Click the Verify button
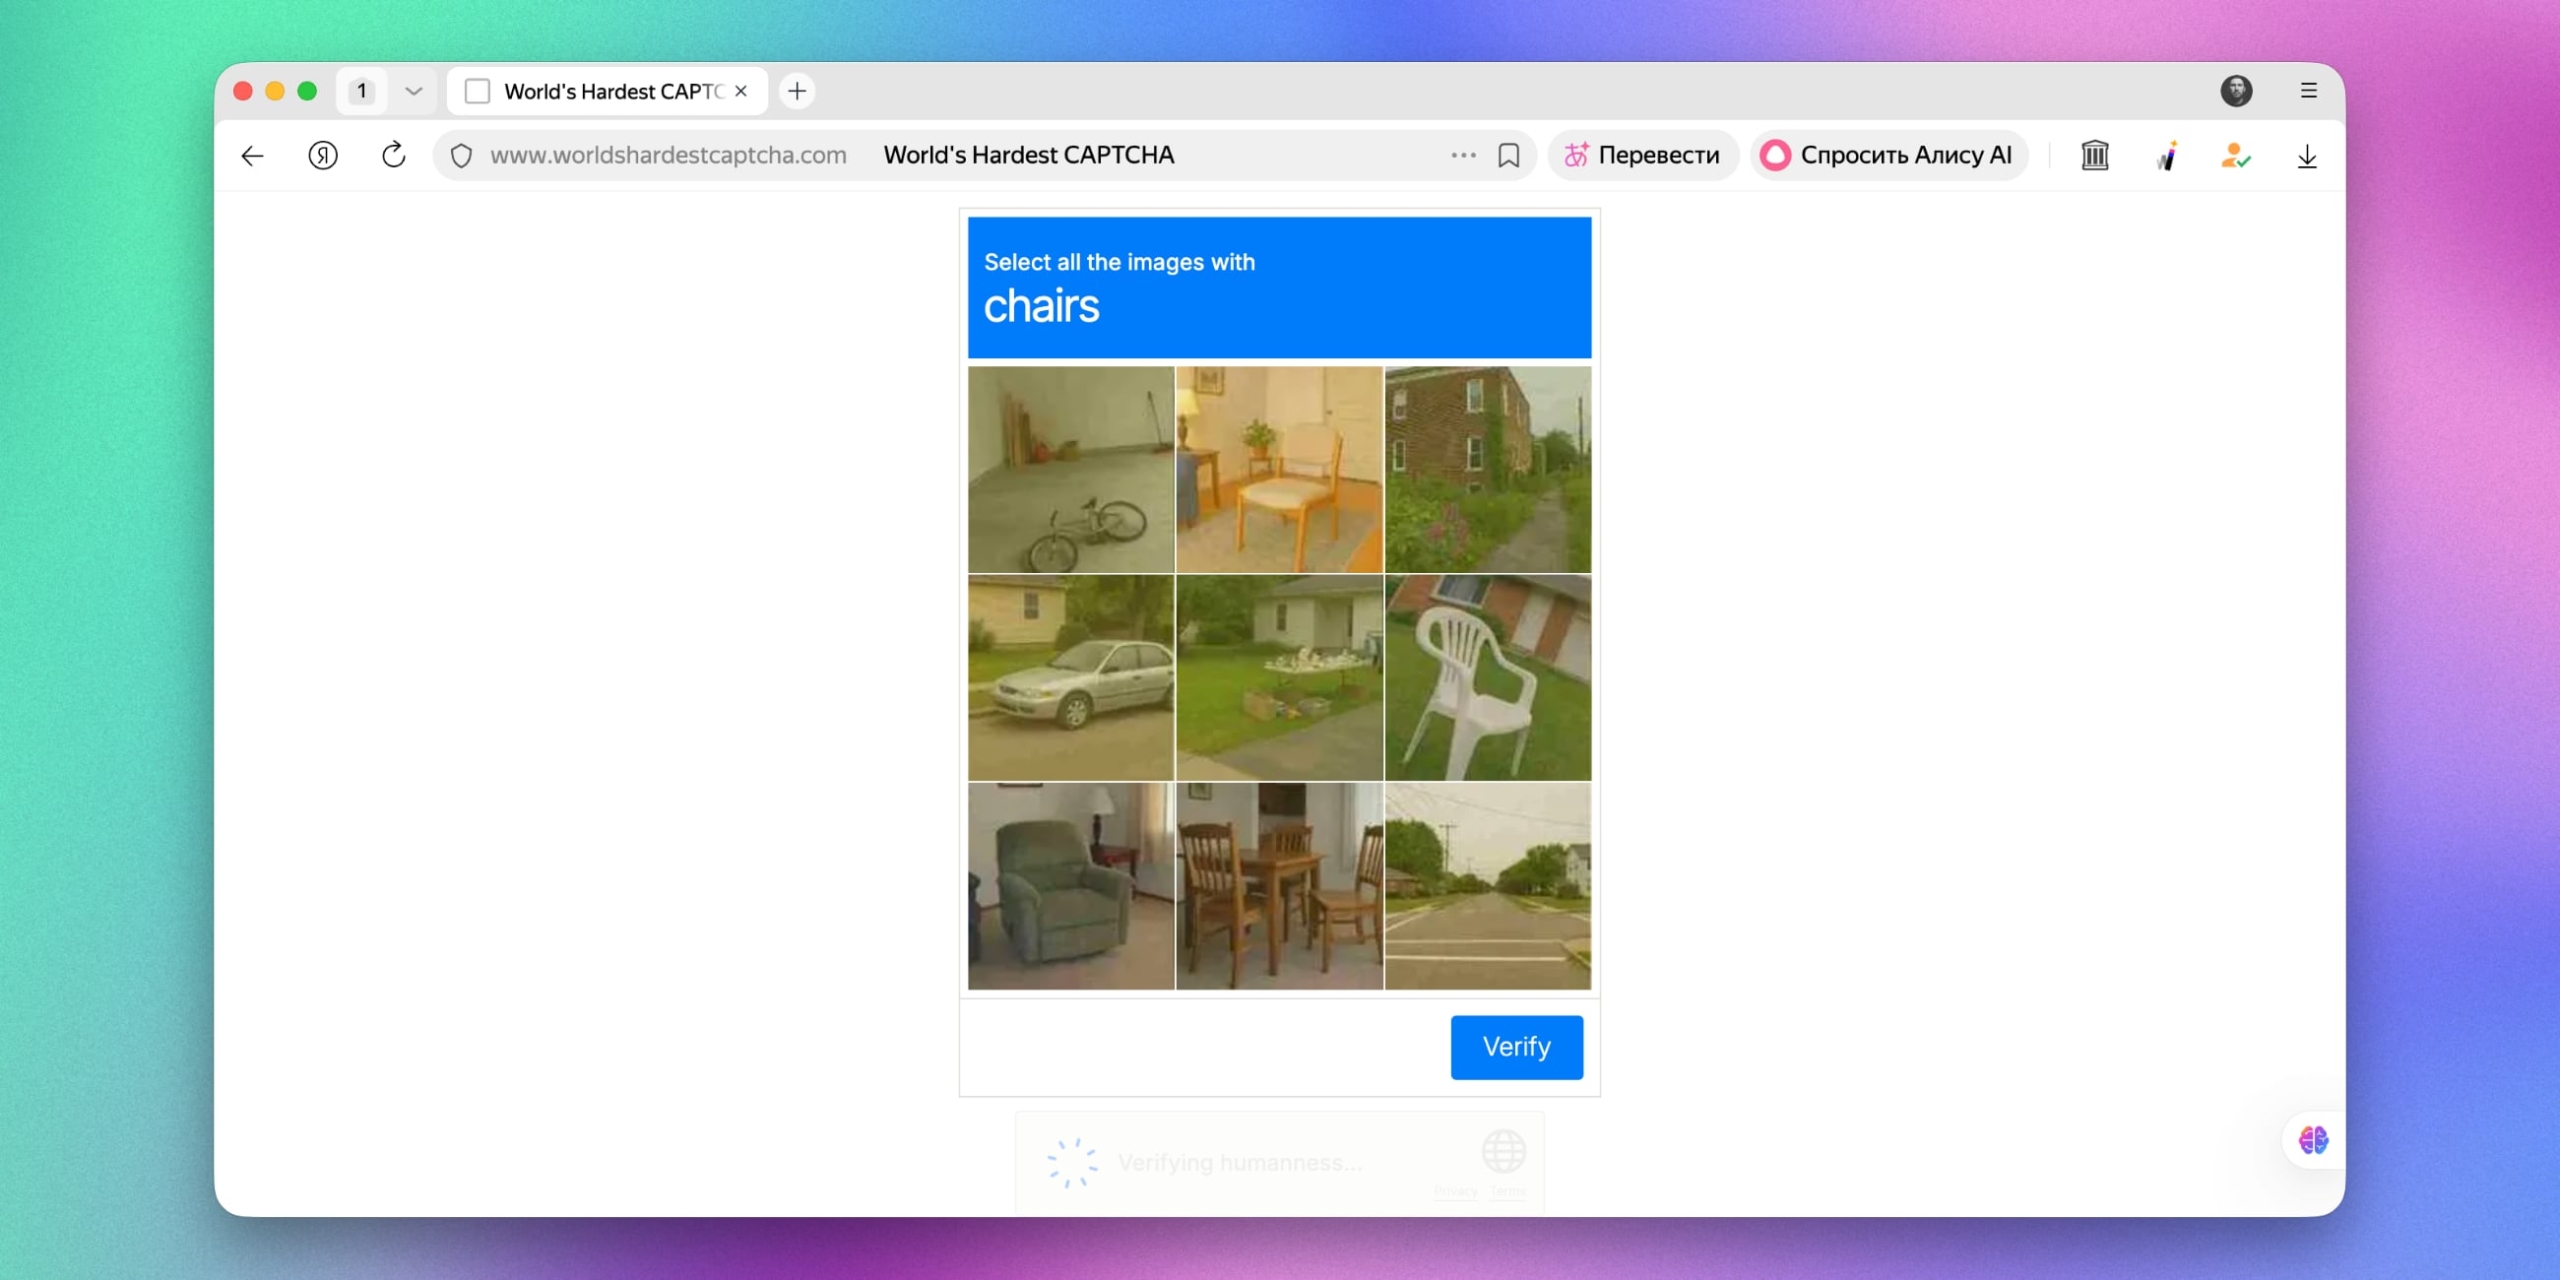Screen dimensions: 2560x1280 pyautogui.click(x=1517, y=1047)
